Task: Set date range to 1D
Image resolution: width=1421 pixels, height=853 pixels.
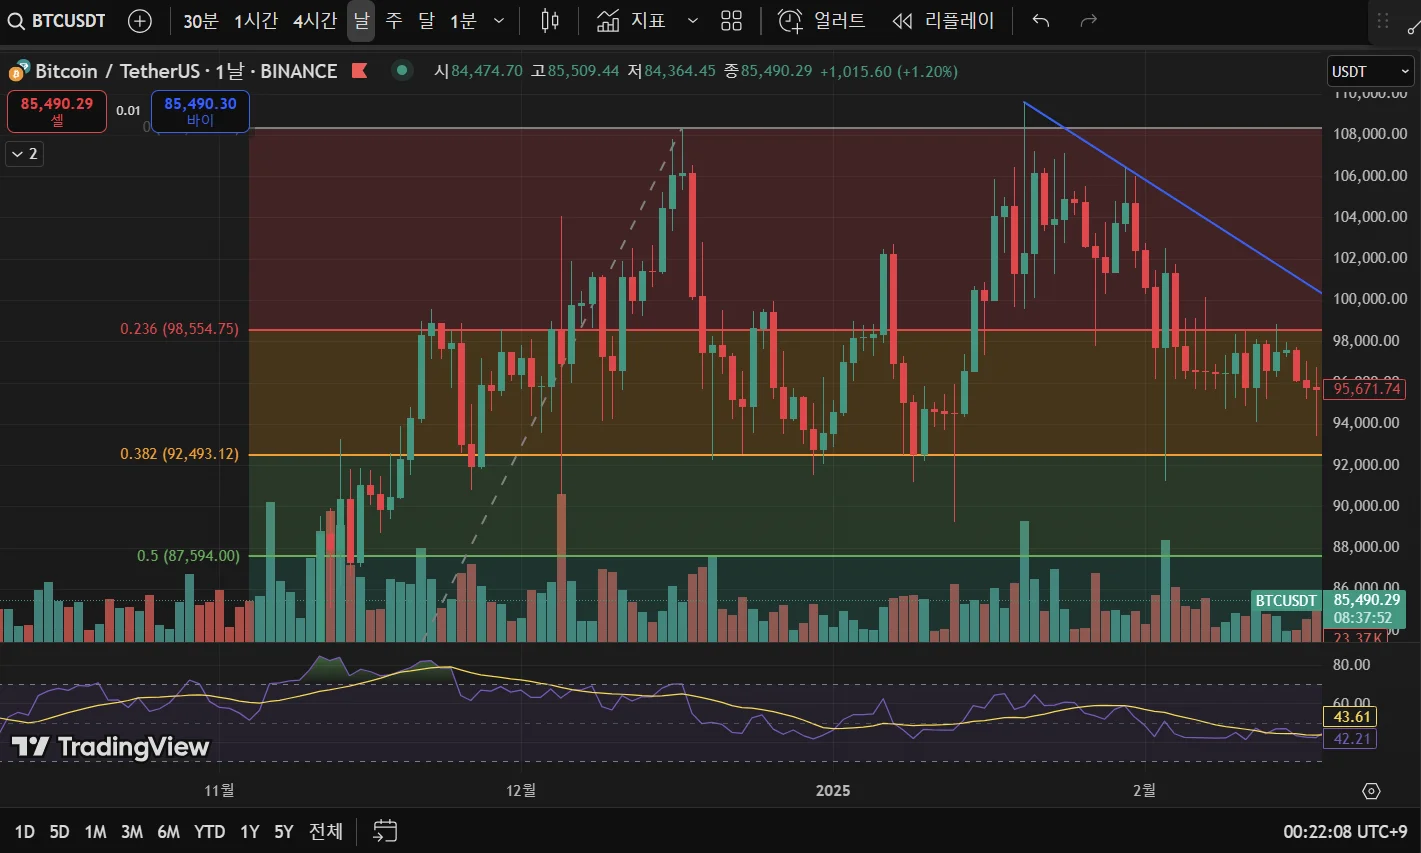Action: (25, 832)
